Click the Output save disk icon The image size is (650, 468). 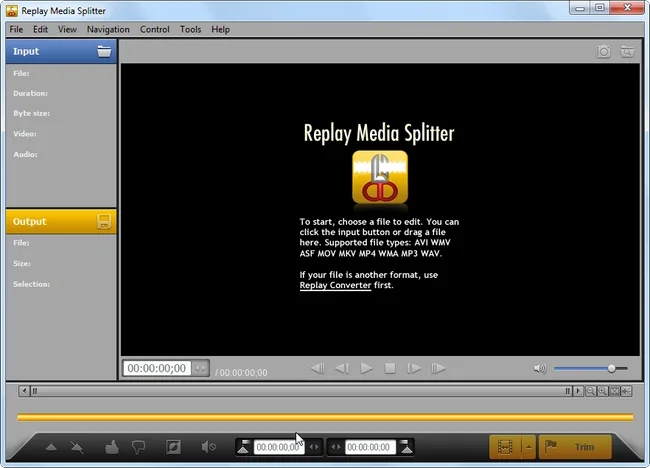(104, 221)
